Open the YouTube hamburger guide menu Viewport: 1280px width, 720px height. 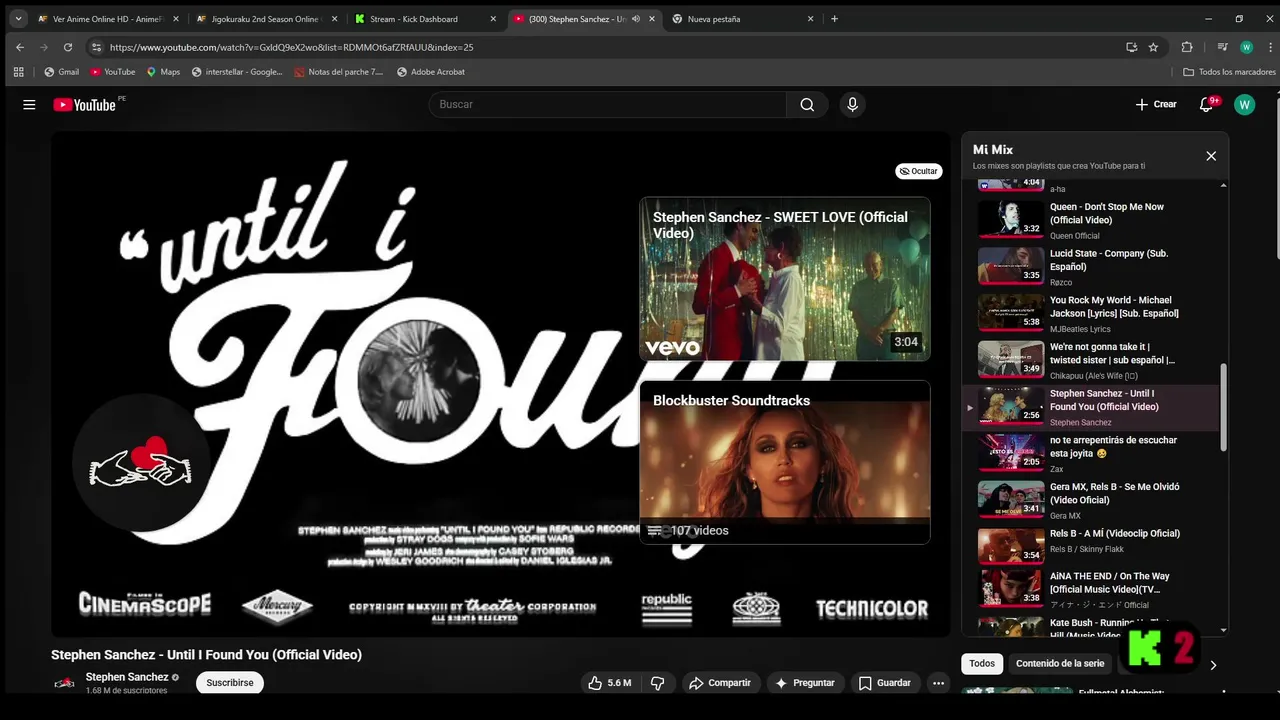click(x=29, y=105)
